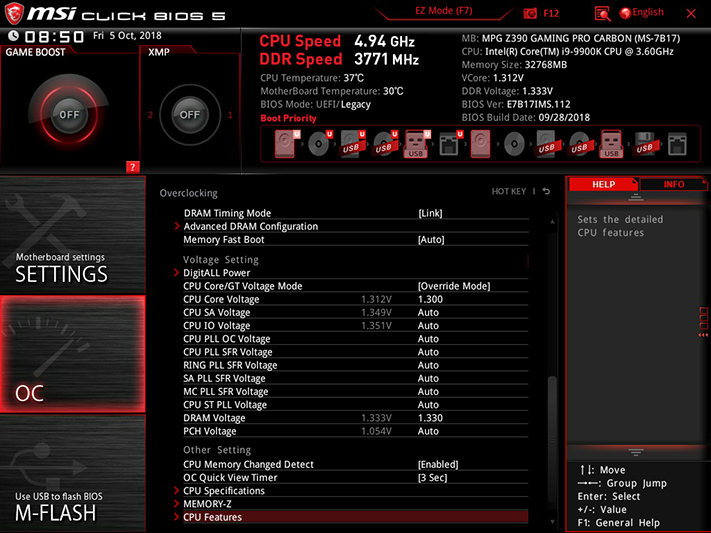
Task: Exit BIOS with the red X icon
Action: coord(691,14)
